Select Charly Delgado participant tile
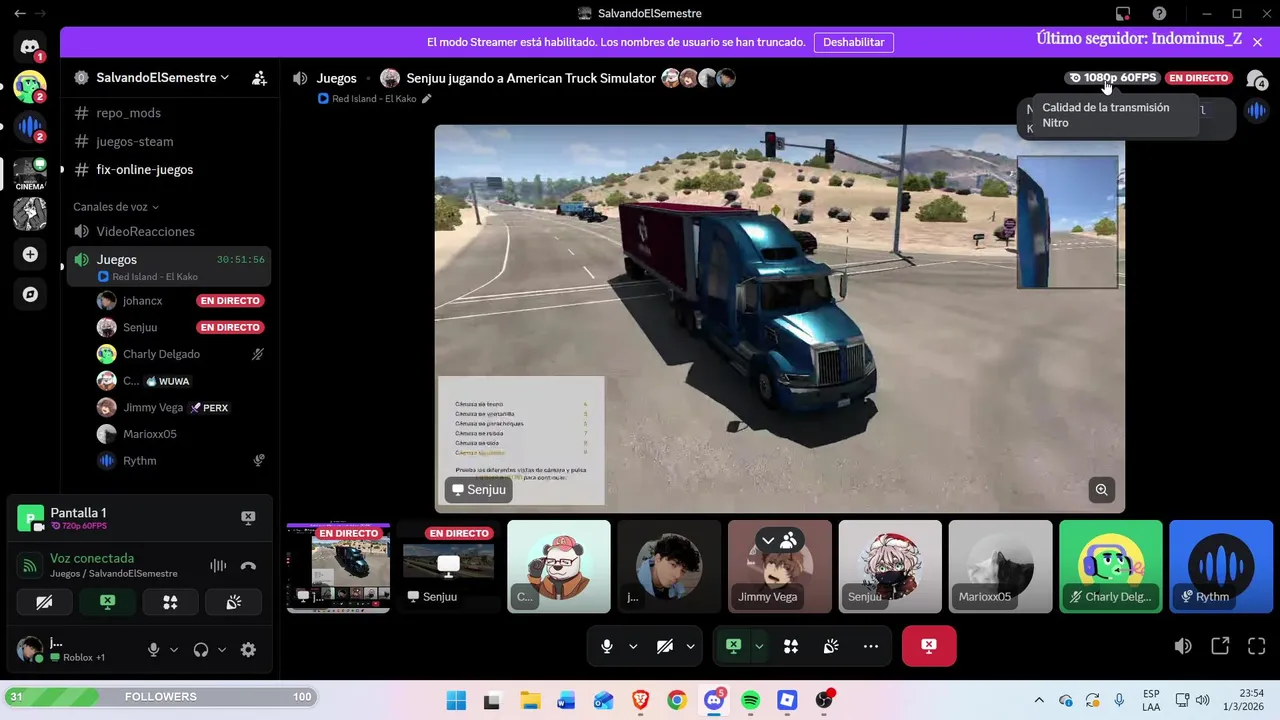The height and width of the screenshot is (720, 1280). [1110, 567]
